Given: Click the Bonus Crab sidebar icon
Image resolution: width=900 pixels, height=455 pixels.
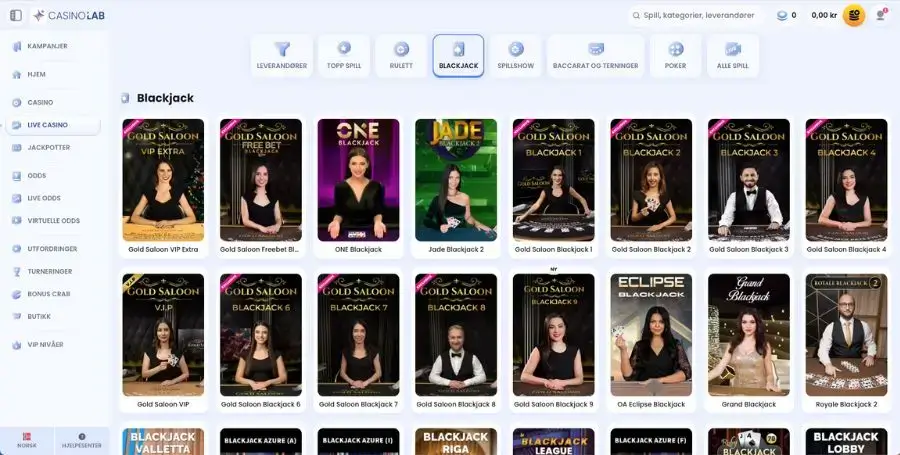Looking at the screenshot, I should [17, 294].
